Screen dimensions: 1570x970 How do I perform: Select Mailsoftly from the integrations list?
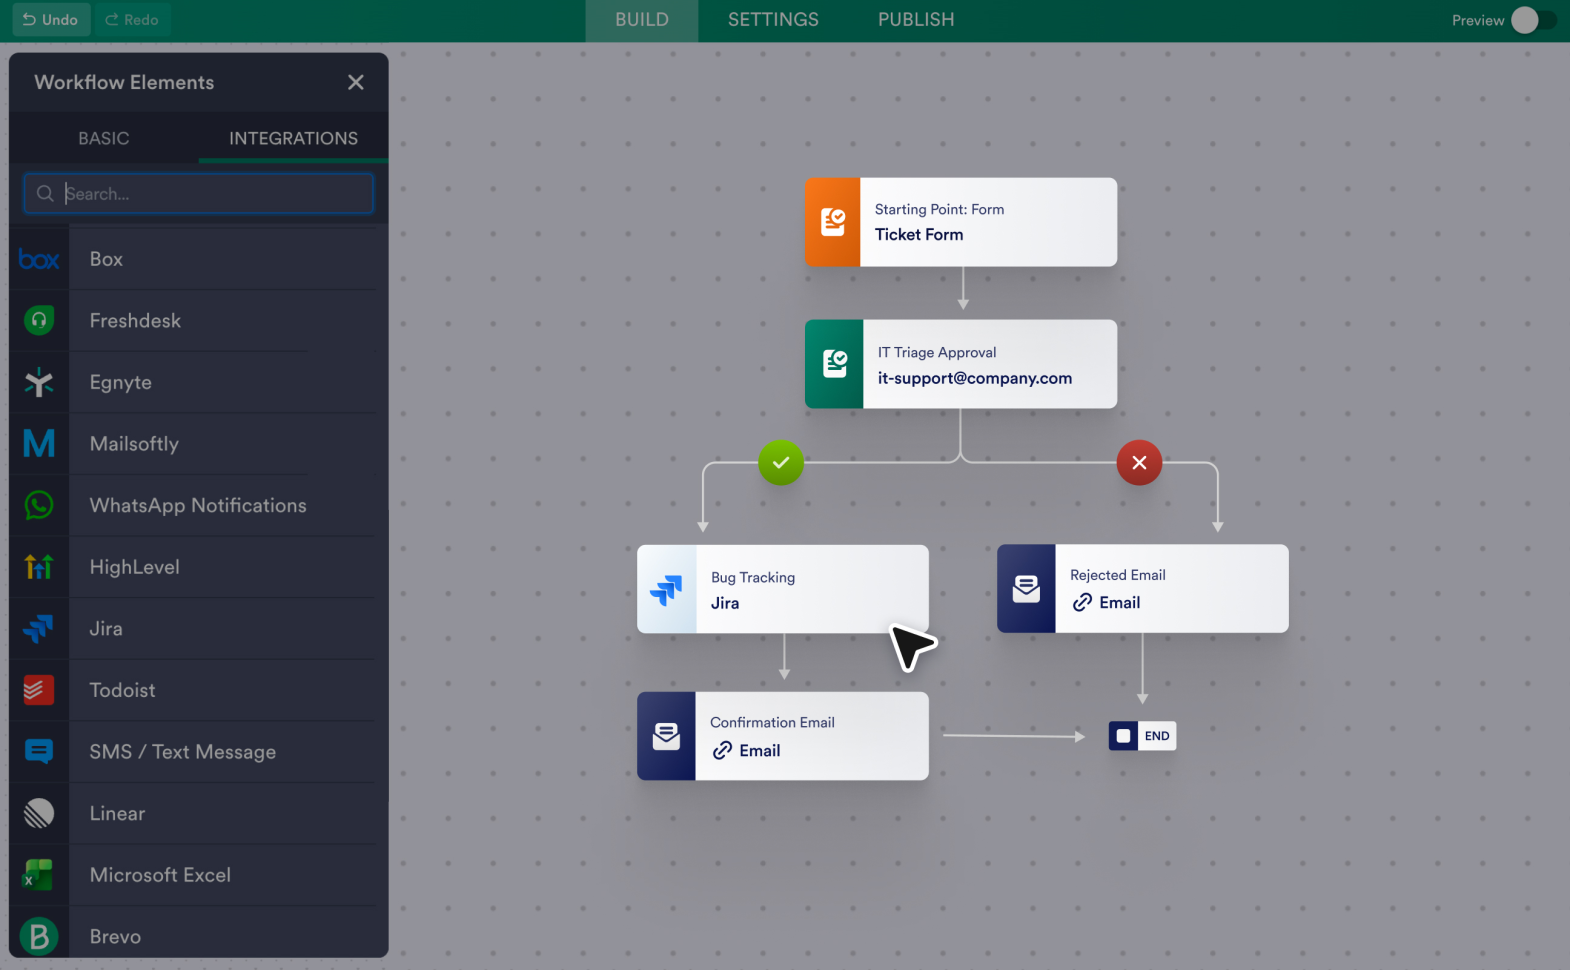pos(134,444)
